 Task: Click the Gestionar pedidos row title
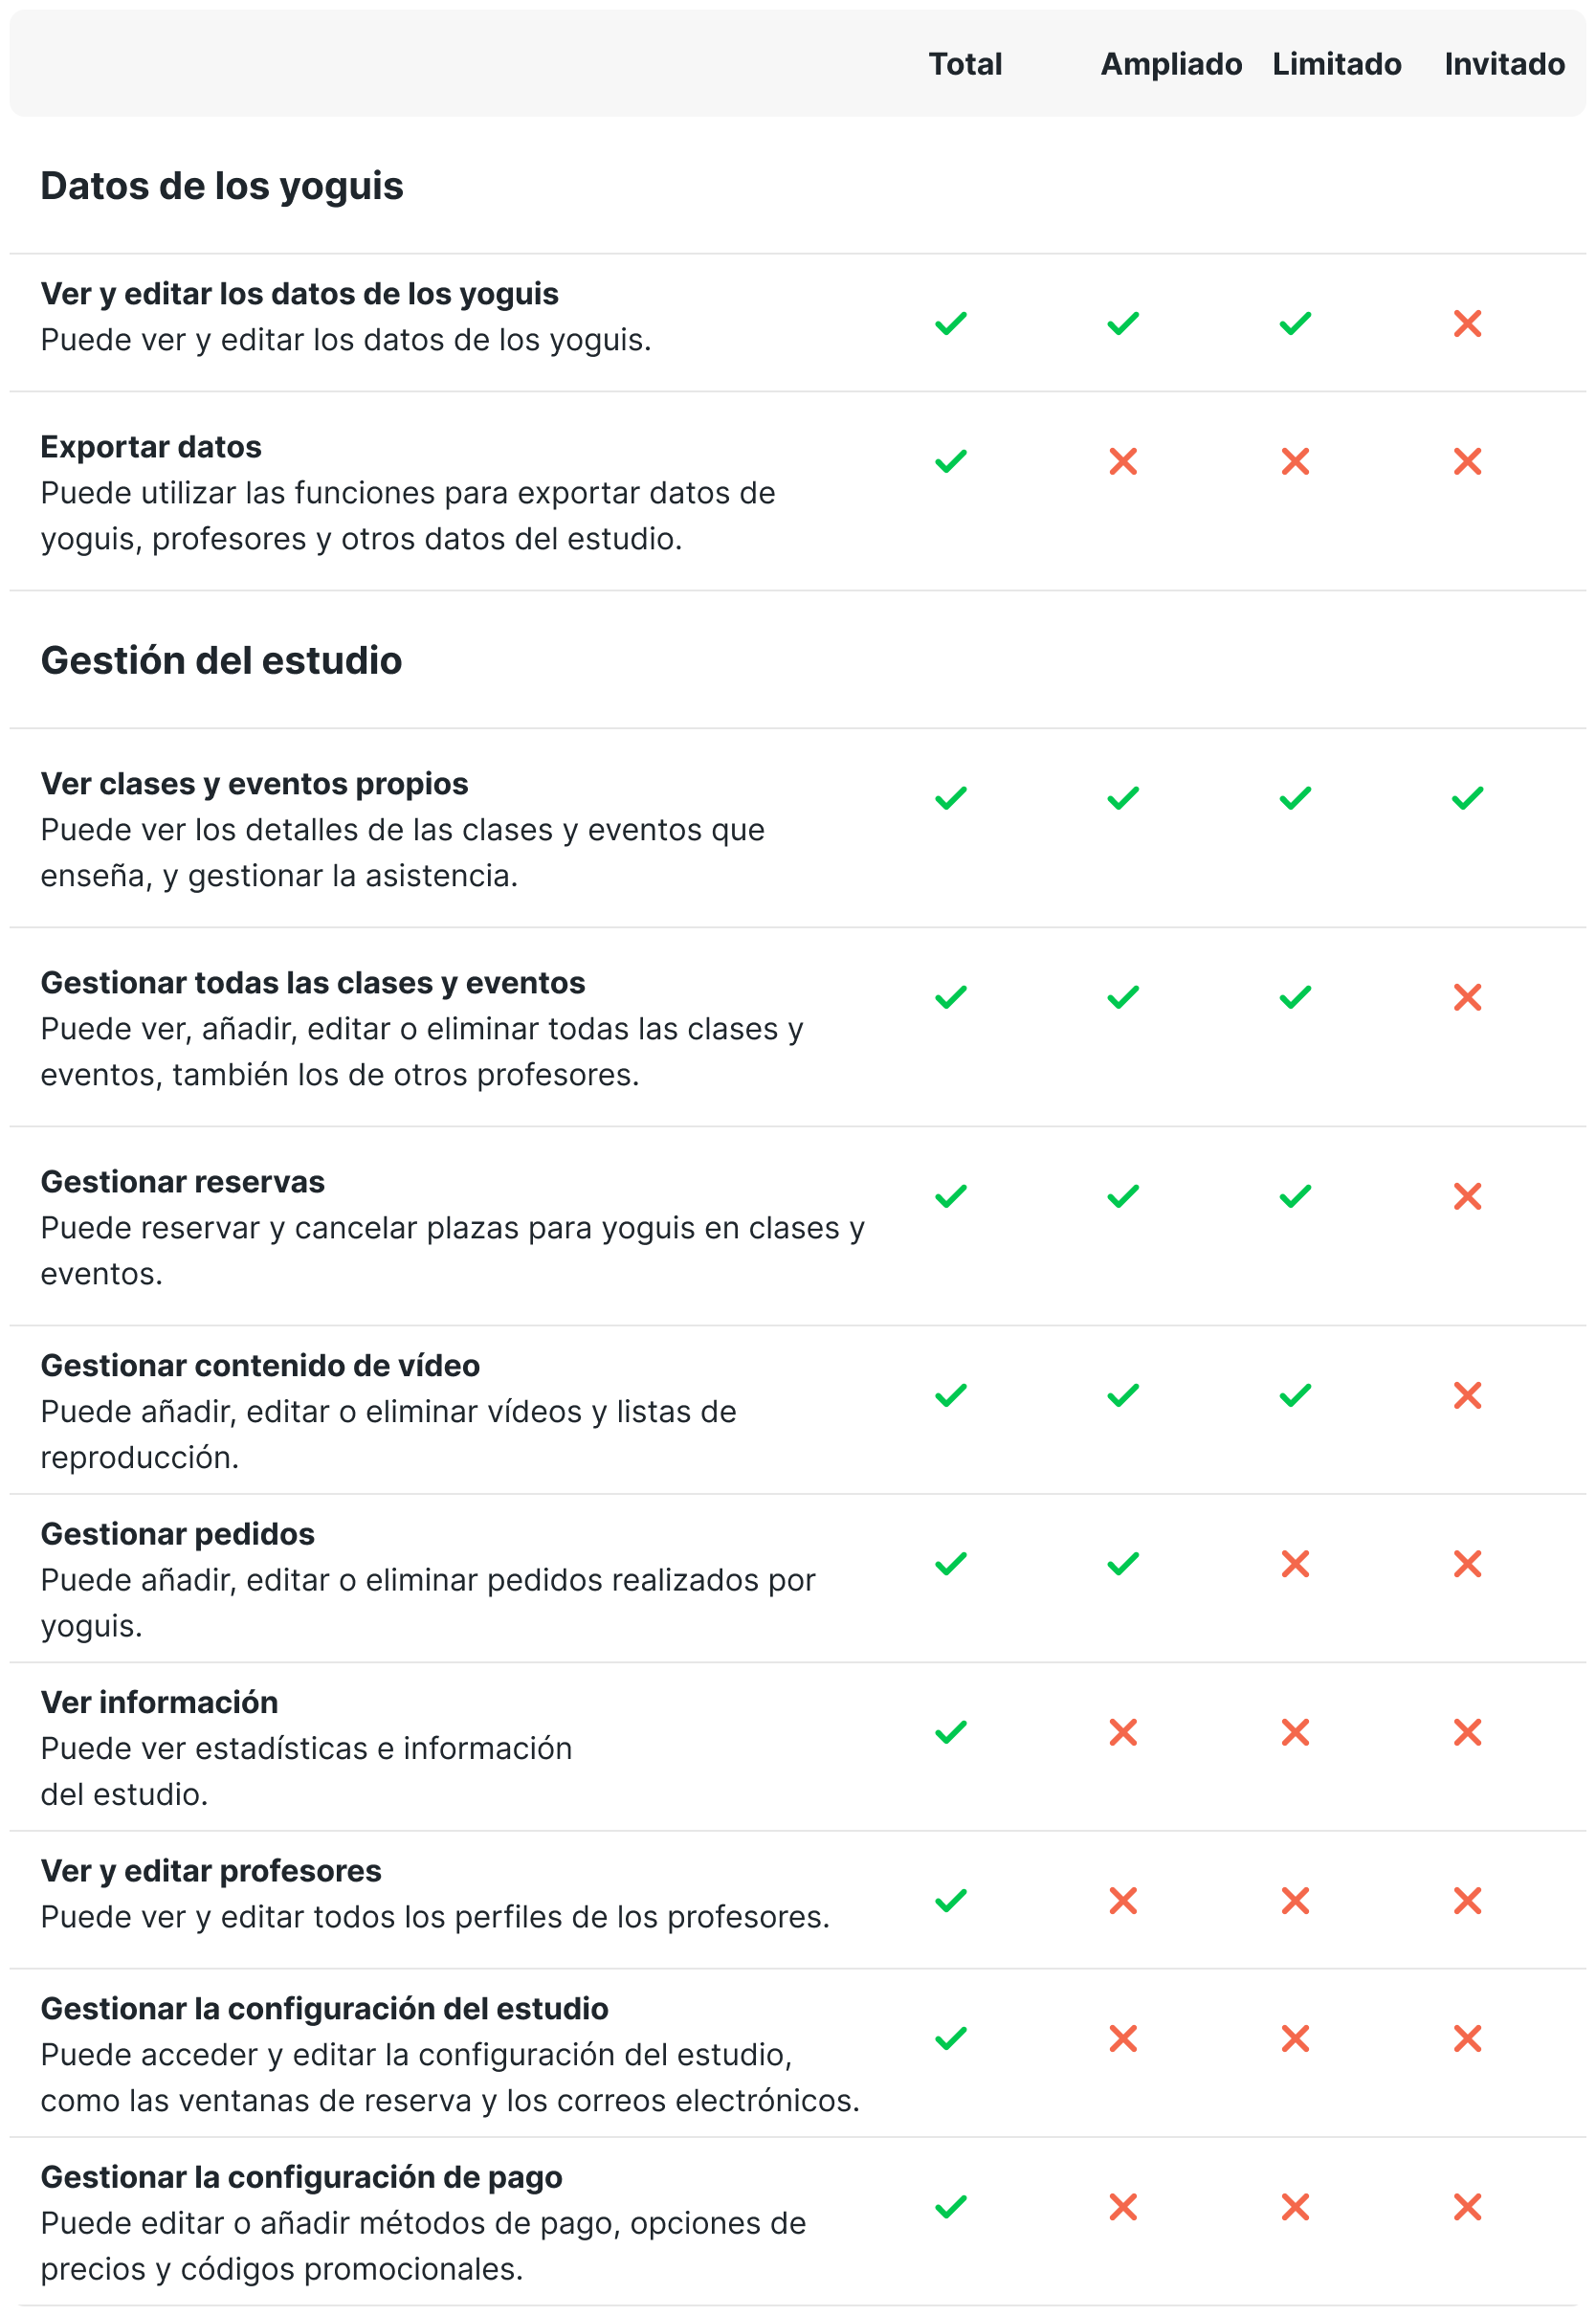(177, 1534)
